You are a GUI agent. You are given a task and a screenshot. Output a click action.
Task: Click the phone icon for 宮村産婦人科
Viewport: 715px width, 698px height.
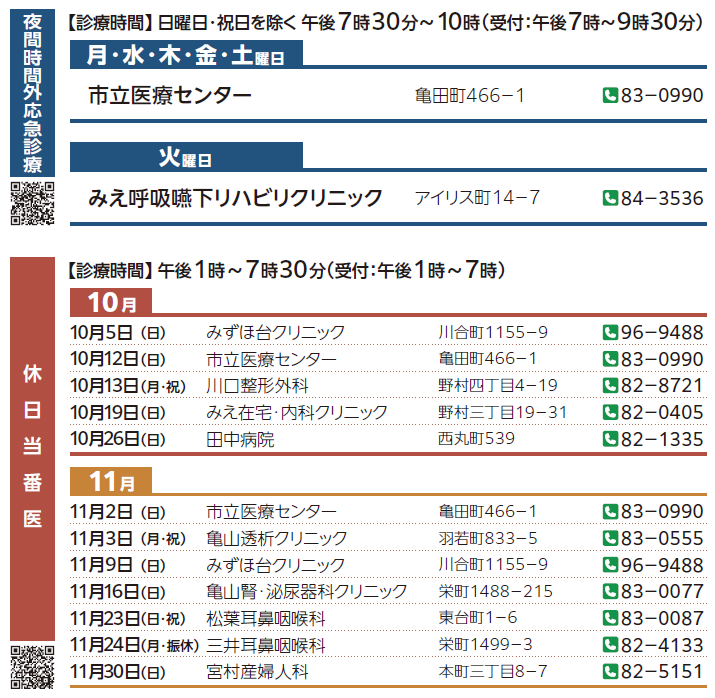click(x=609, y=671)
